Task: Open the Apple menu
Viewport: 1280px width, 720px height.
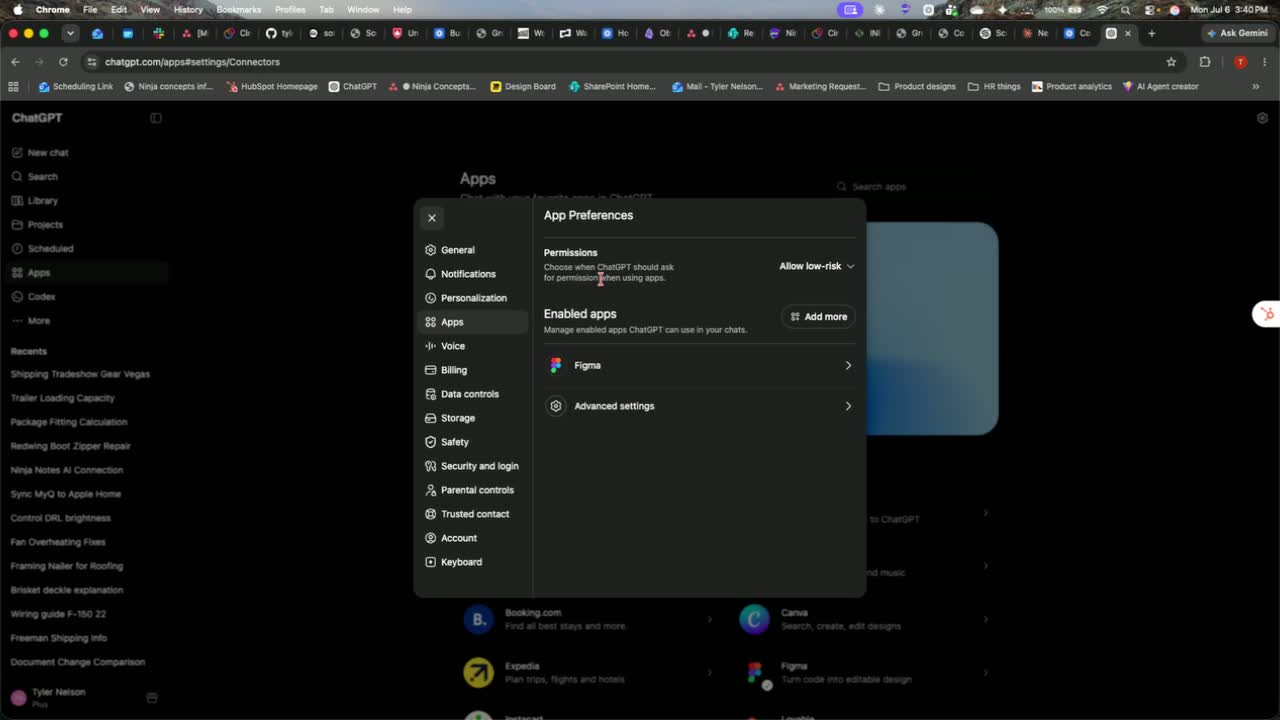Action: [16, 9]
